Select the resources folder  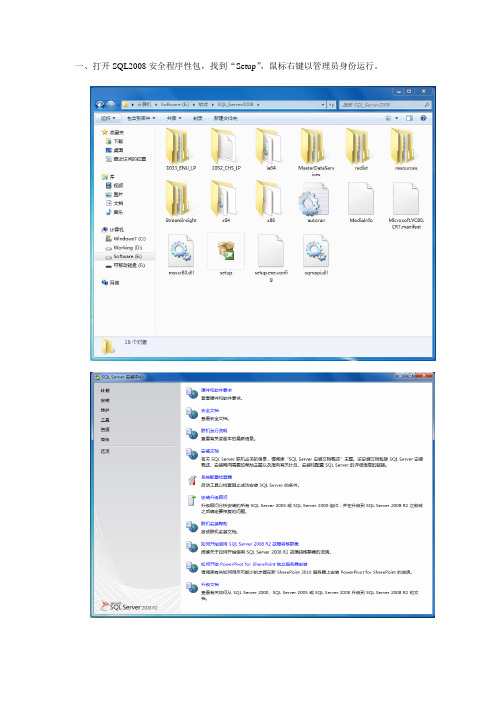[406, 149]
